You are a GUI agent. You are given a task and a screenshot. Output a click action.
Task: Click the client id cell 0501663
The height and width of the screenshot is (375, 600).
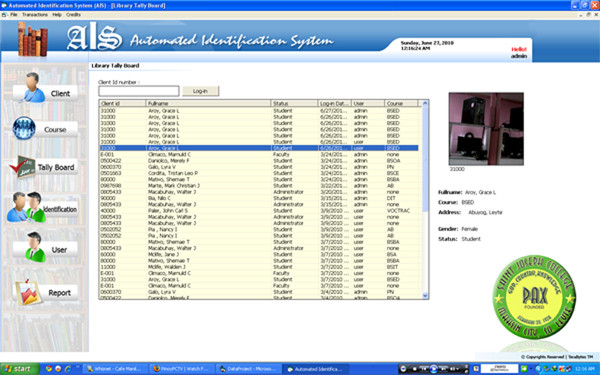coord(111,173)
